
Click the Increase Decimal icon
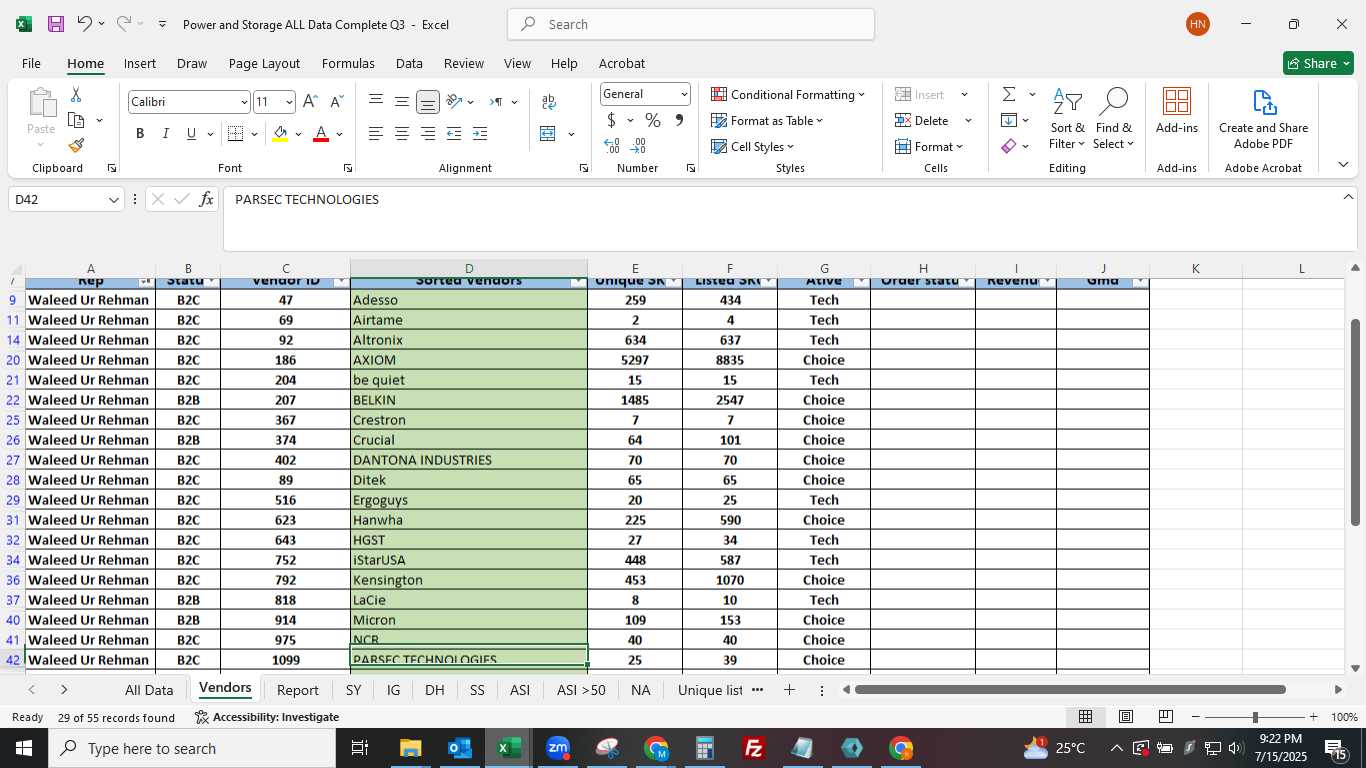(x=612, y=146)
